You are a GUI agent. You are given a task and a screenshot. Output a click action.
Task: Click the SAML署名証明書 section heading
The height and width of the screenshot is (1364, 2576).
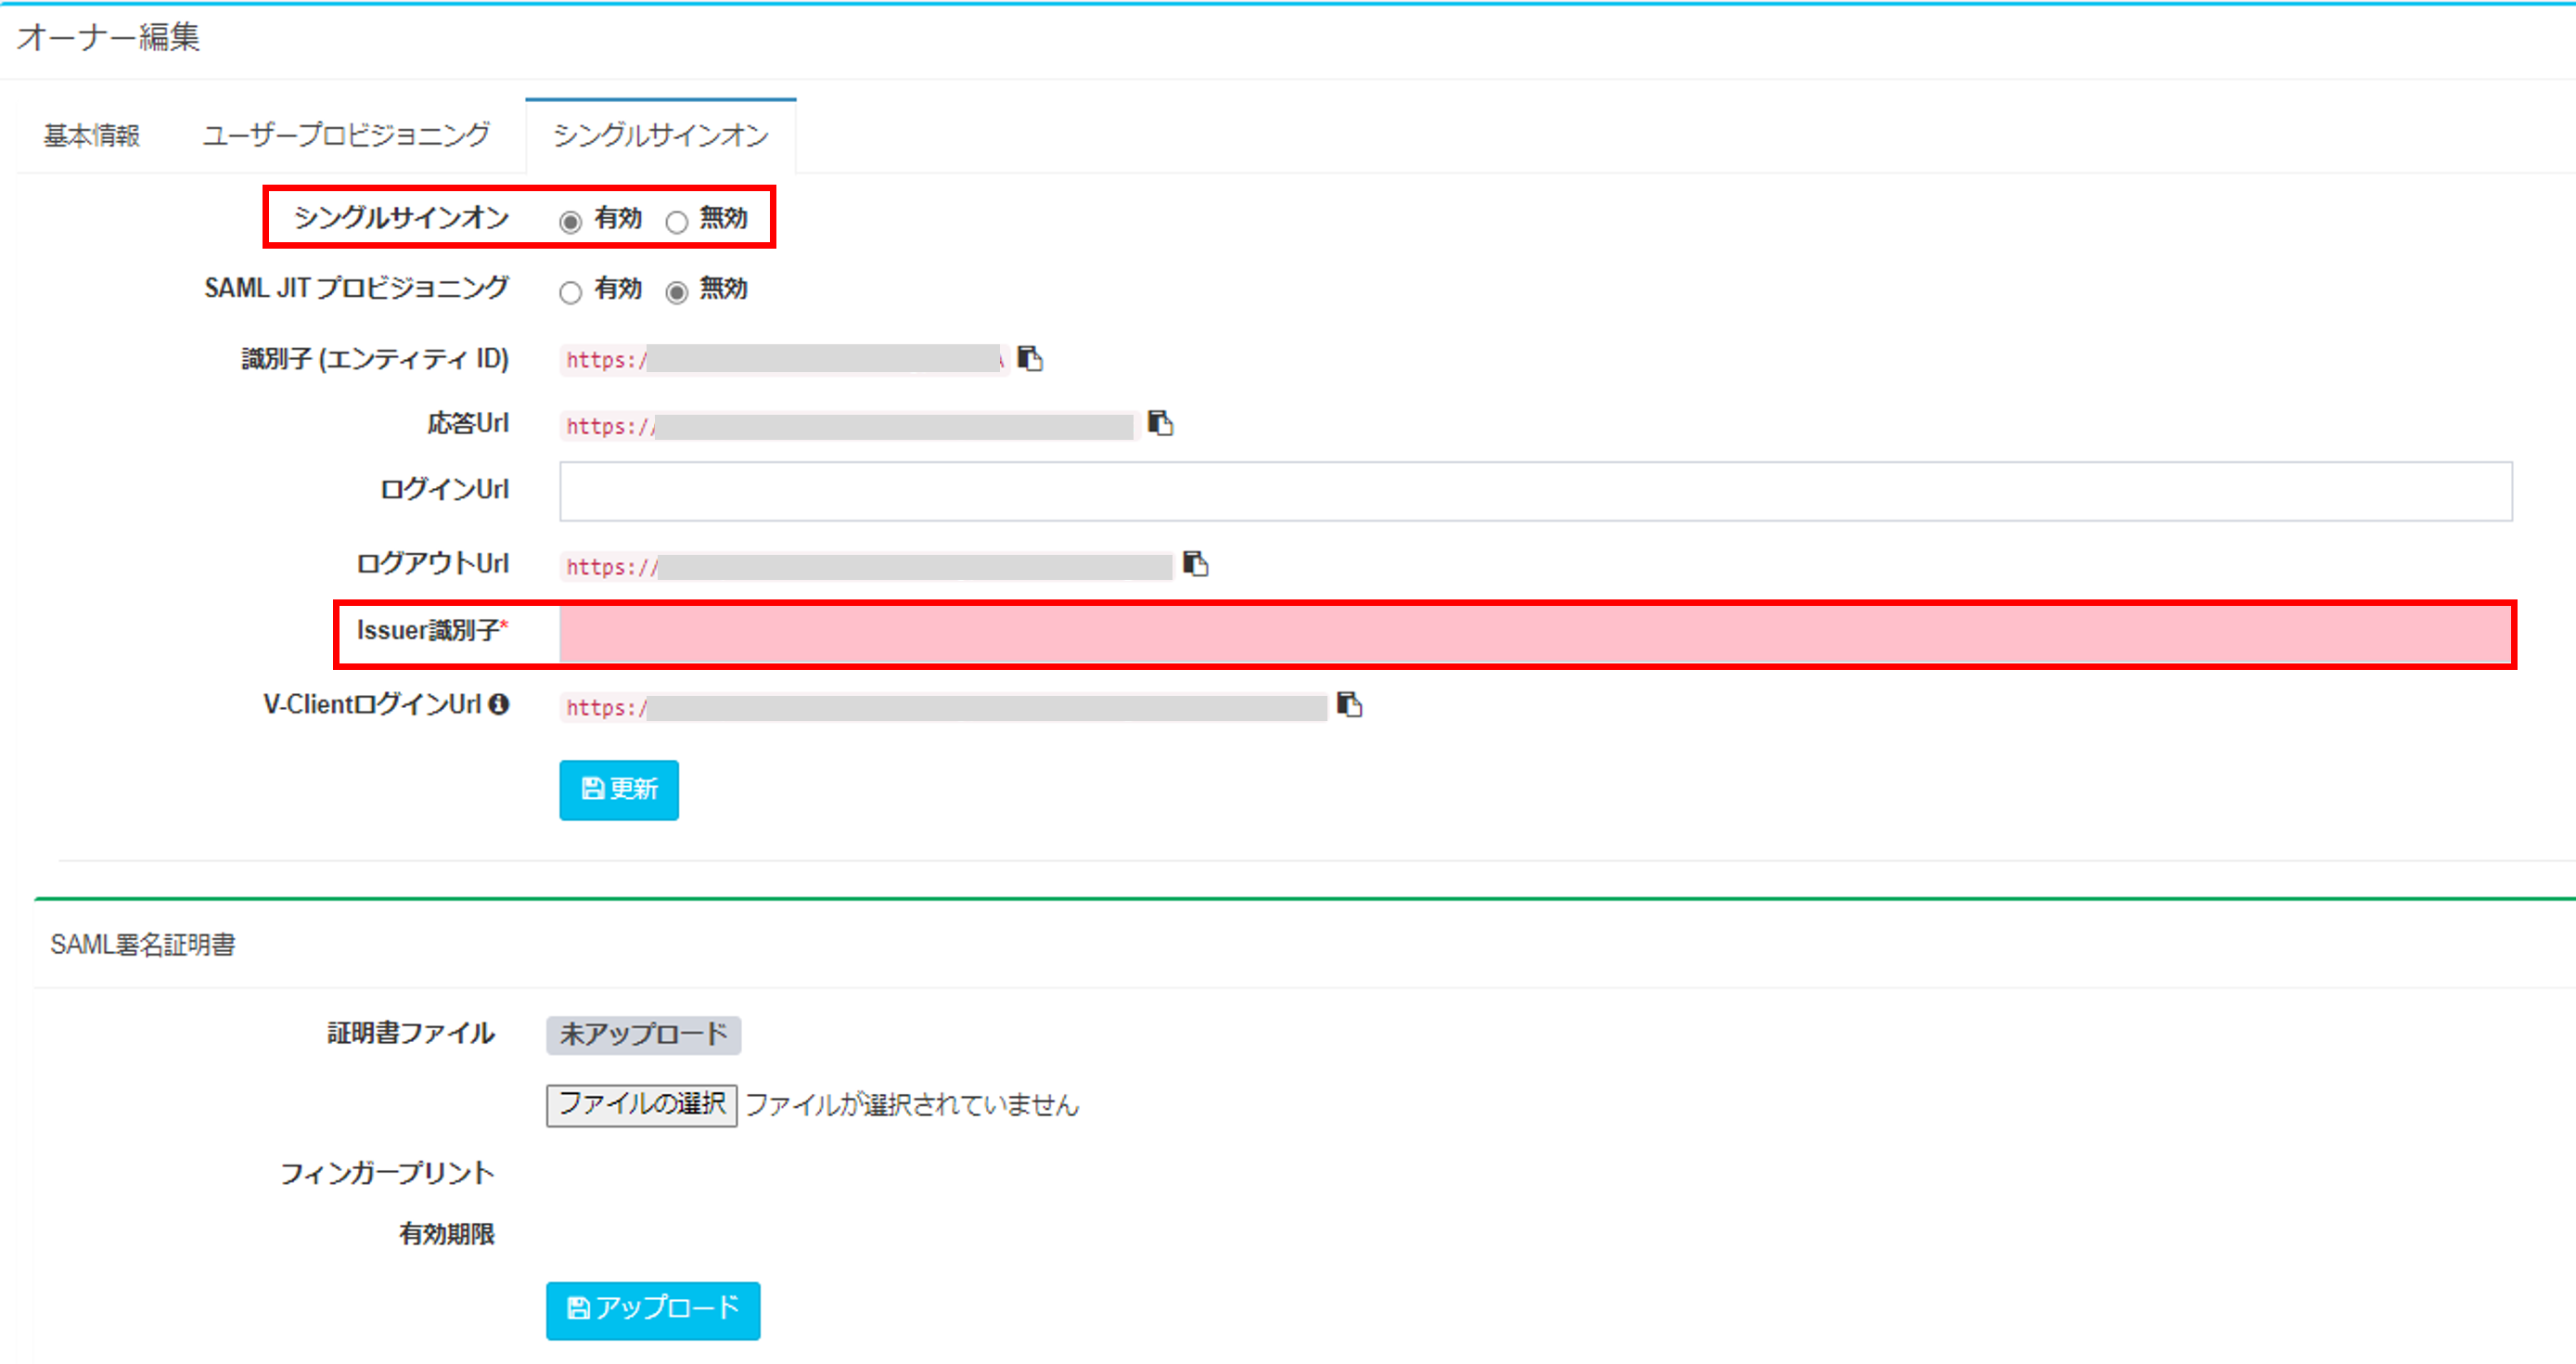pyautogui.click(x=143, y=945)
